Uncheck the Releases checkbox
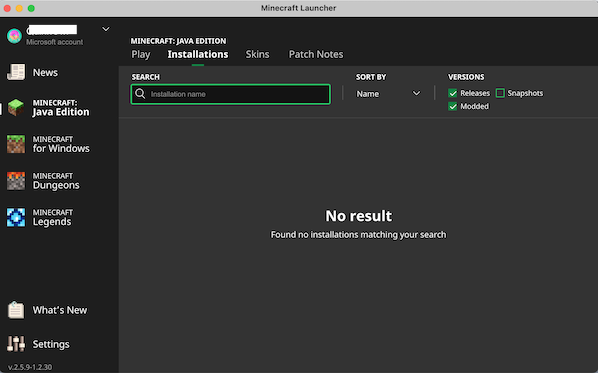Image resolution: width=598 pixels, height=373 pixels. (453, 93)
